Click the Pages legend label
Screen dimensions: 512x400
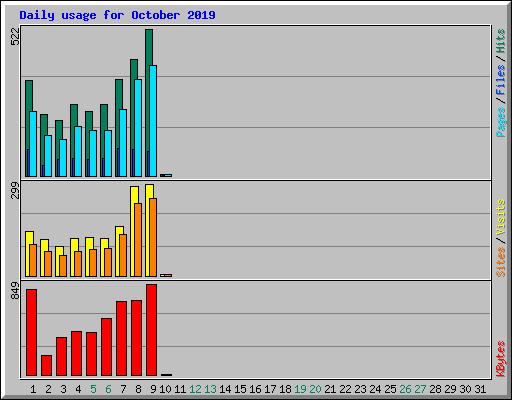[x=500, y=122]
